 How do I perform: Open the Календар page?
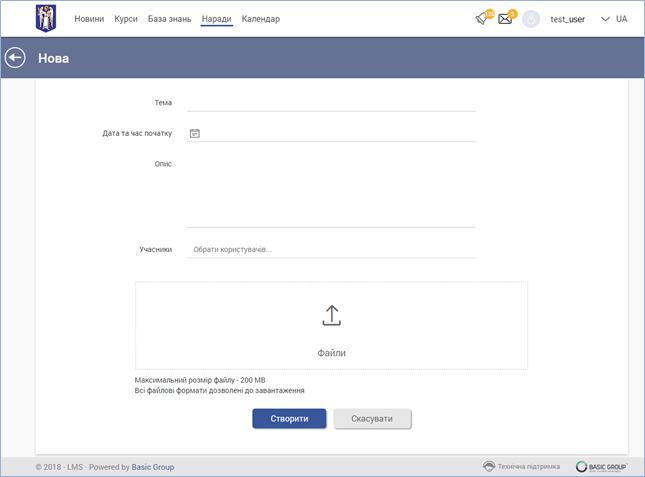tap(261, 19)
